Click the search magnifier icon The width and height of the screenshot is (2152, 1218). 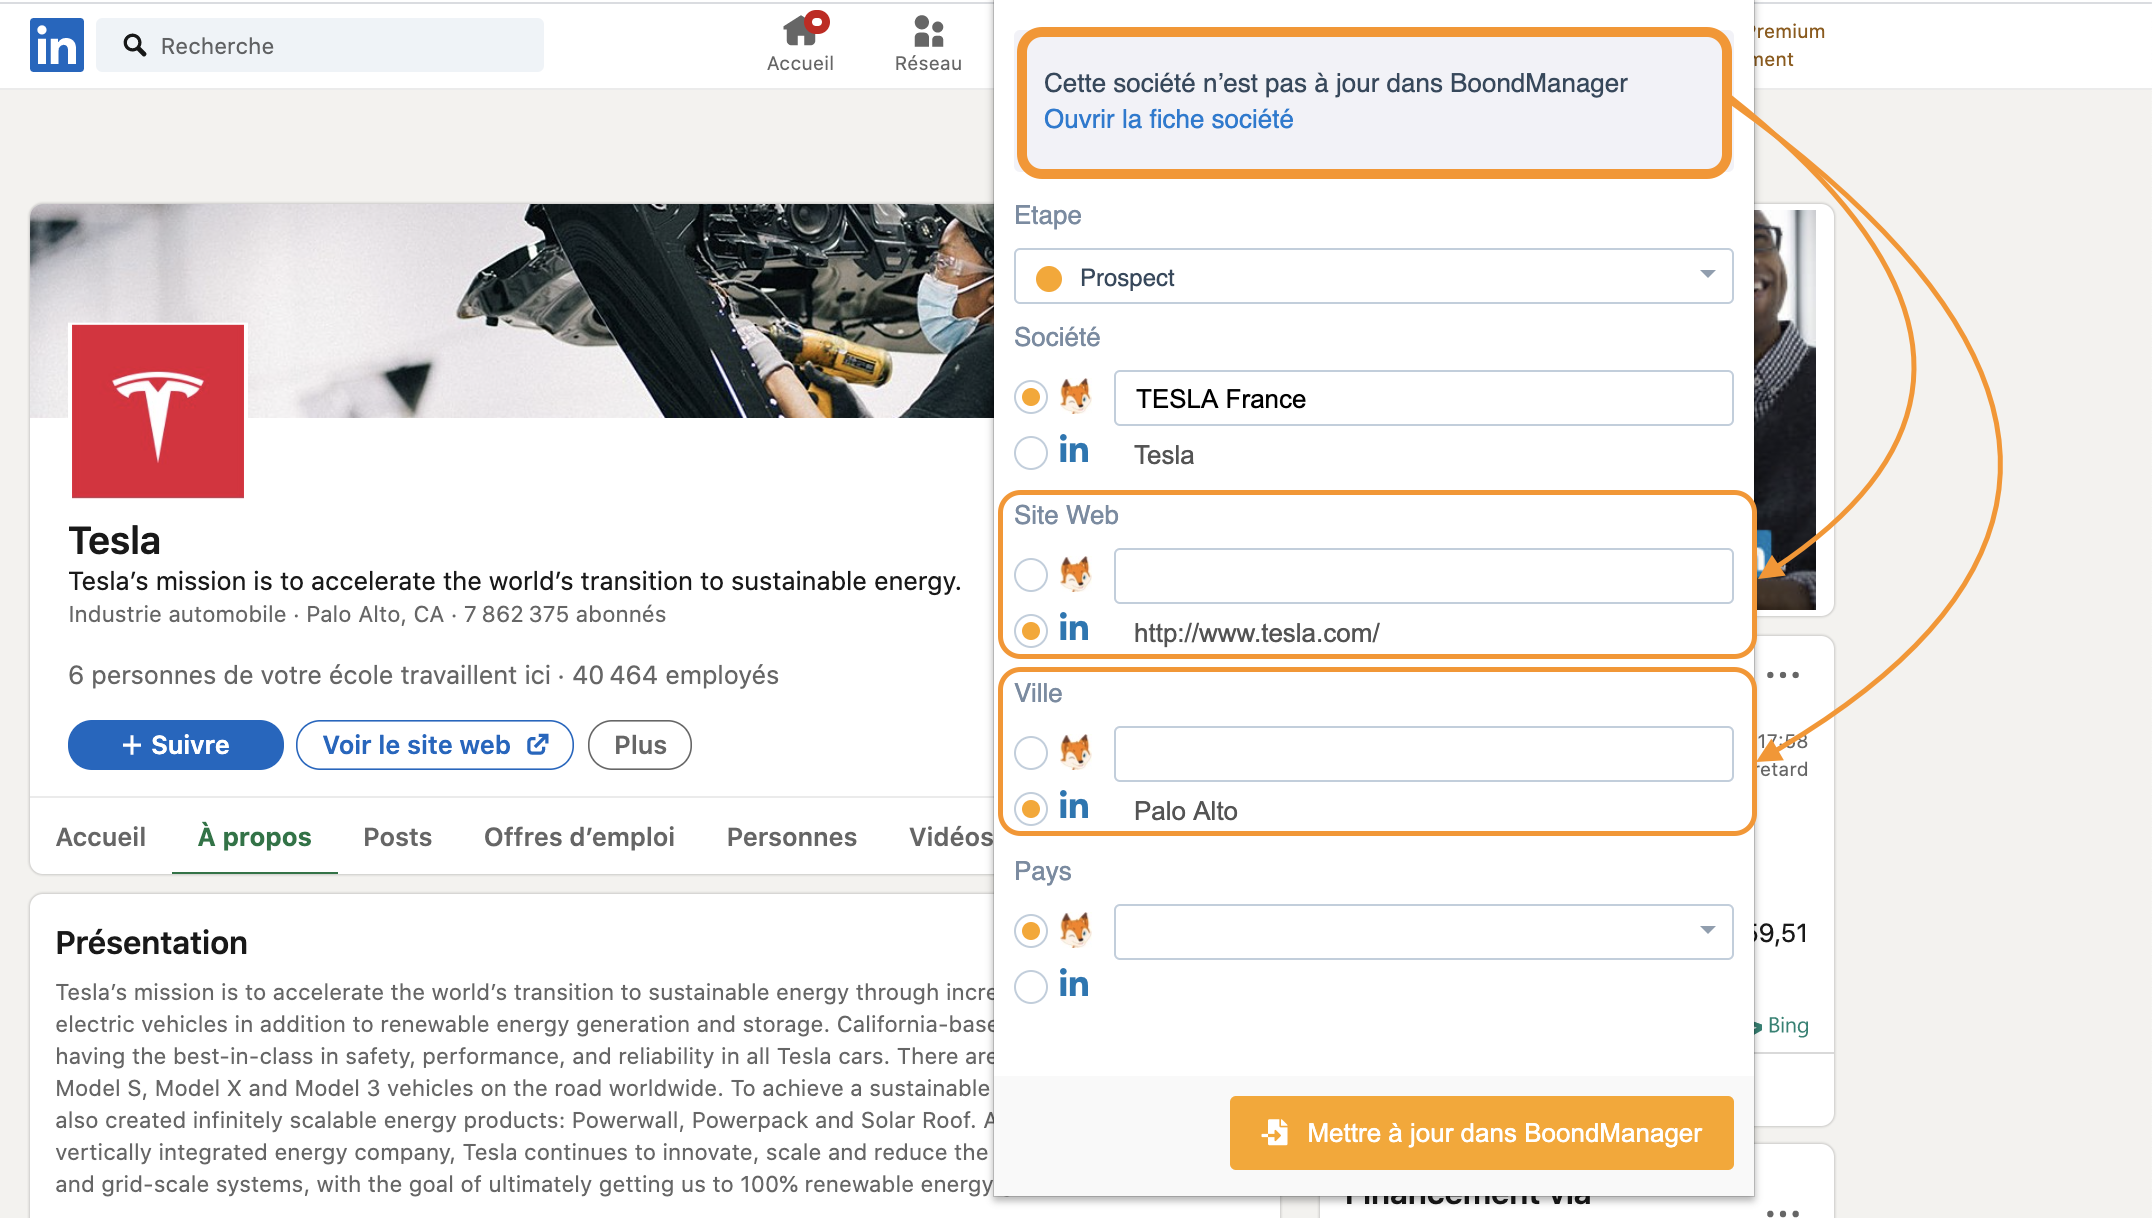pos(135,45)
